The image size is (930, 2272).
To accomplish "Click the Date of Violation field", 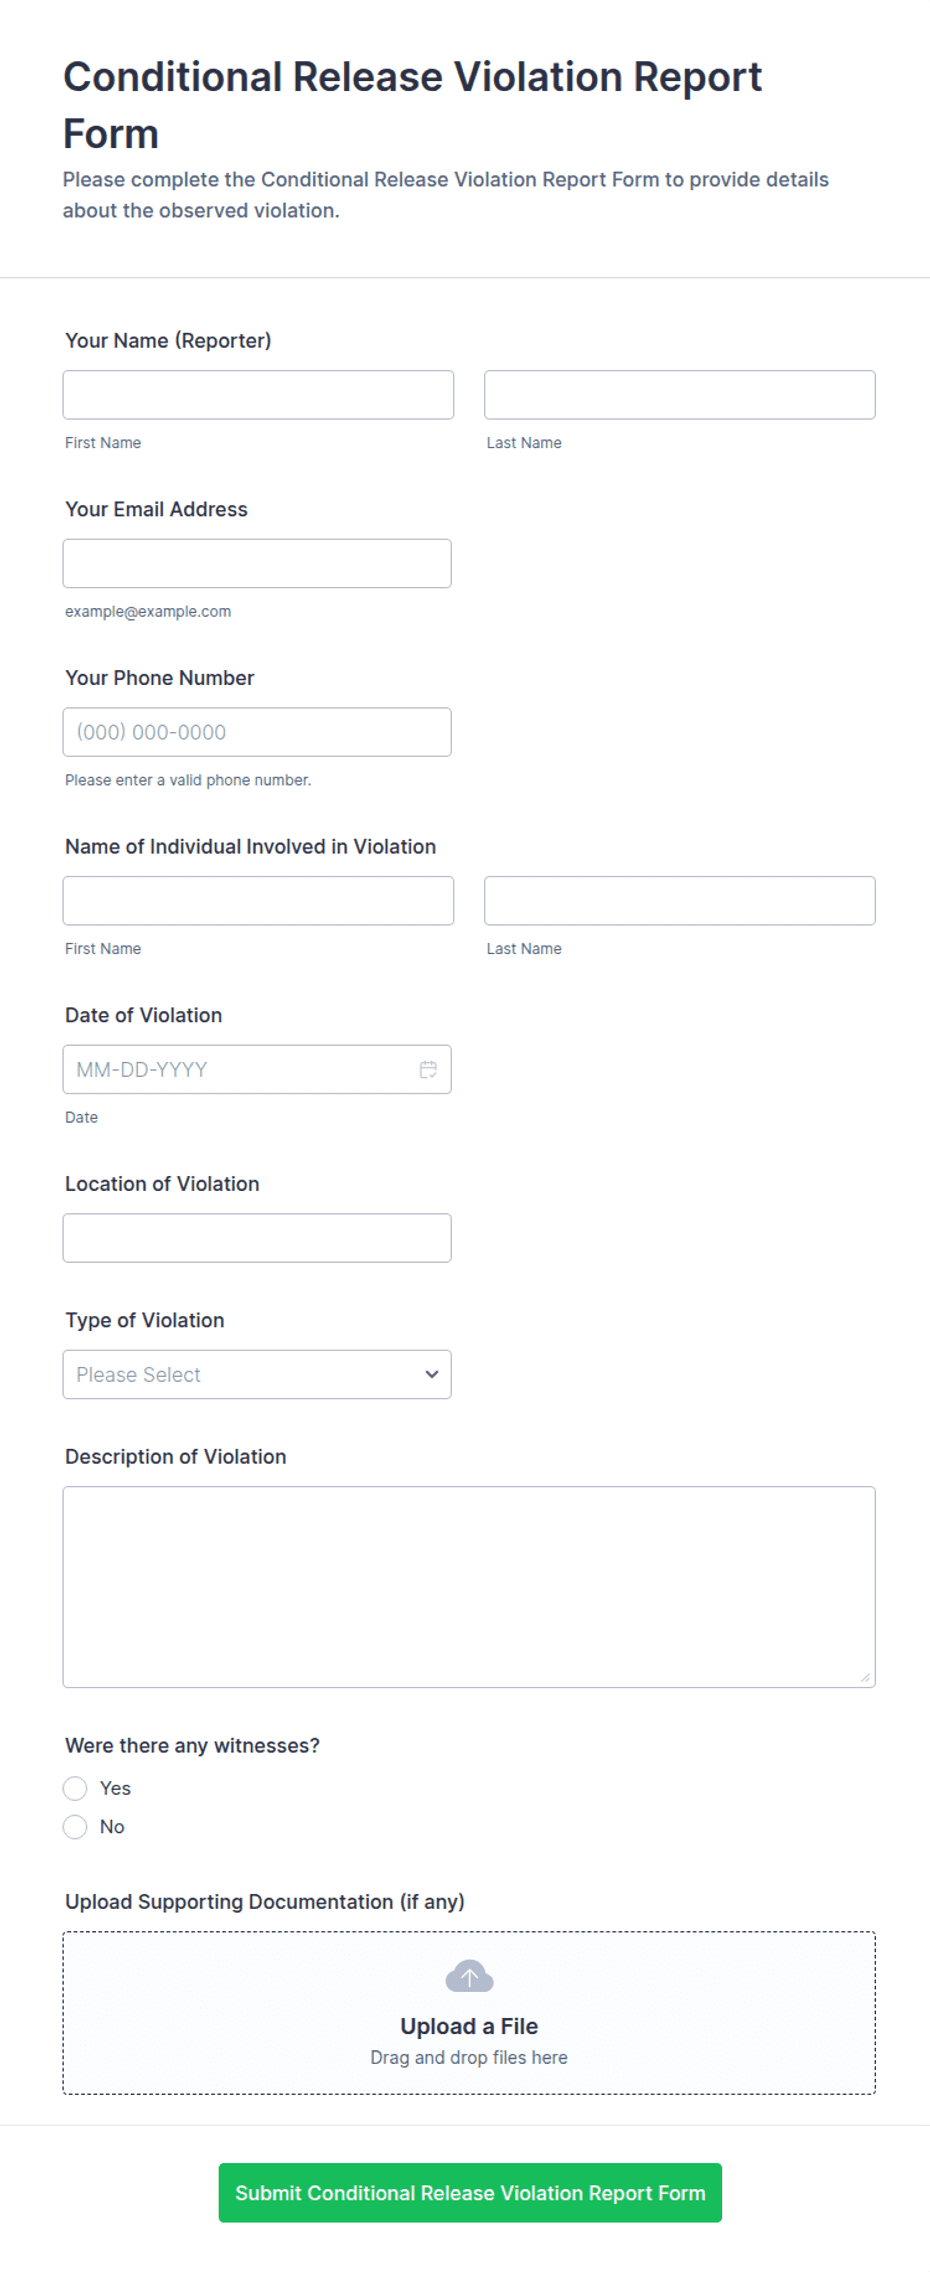I will (x=257, y=1069).
